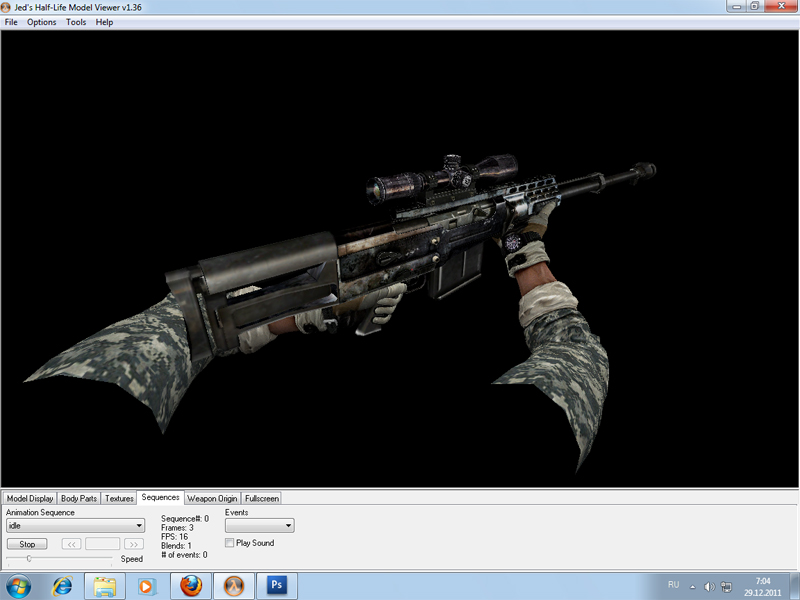Click the volume speaker tray icon
This screenshot has height=600, width=800.
[709, 587]
